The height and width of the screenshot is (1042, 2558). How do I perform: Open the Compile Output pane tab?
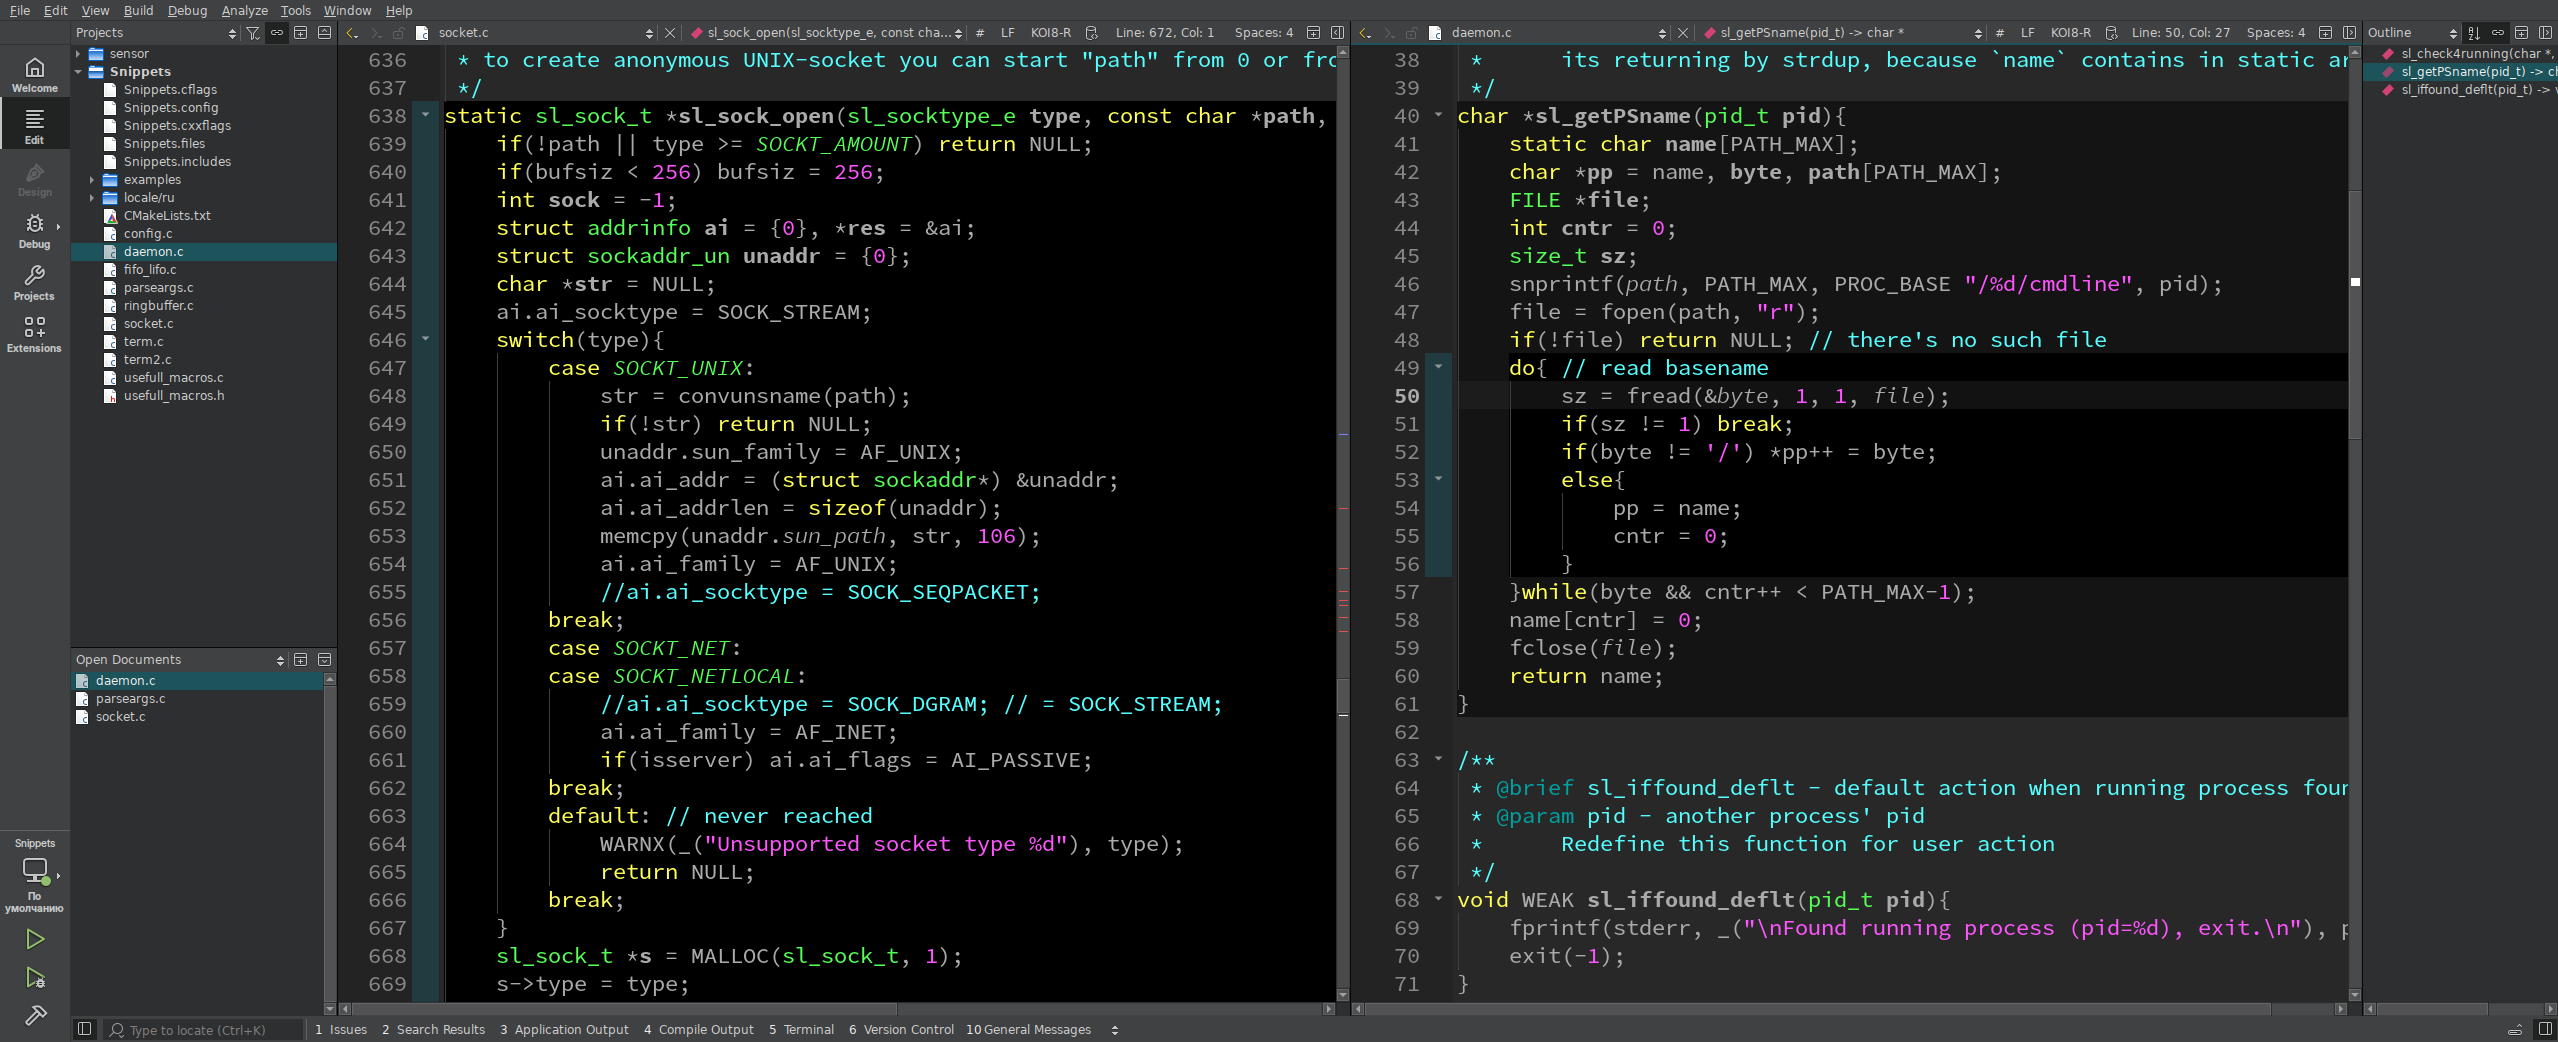pyautogui.click(x=699, y=1029)
